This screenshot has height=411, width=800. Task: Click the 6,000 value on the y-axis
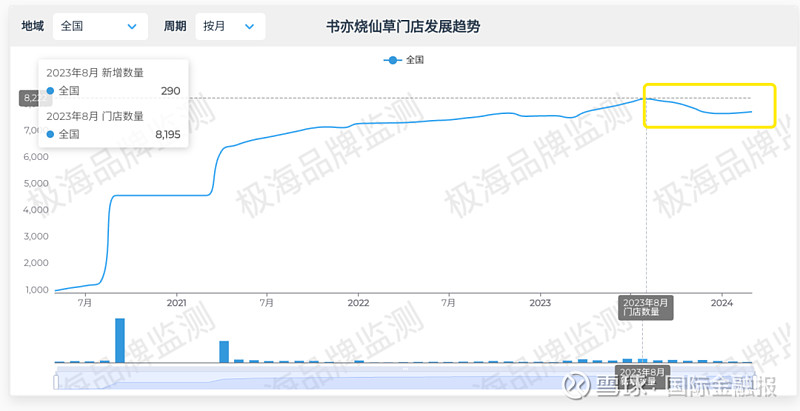coord(38,157)
